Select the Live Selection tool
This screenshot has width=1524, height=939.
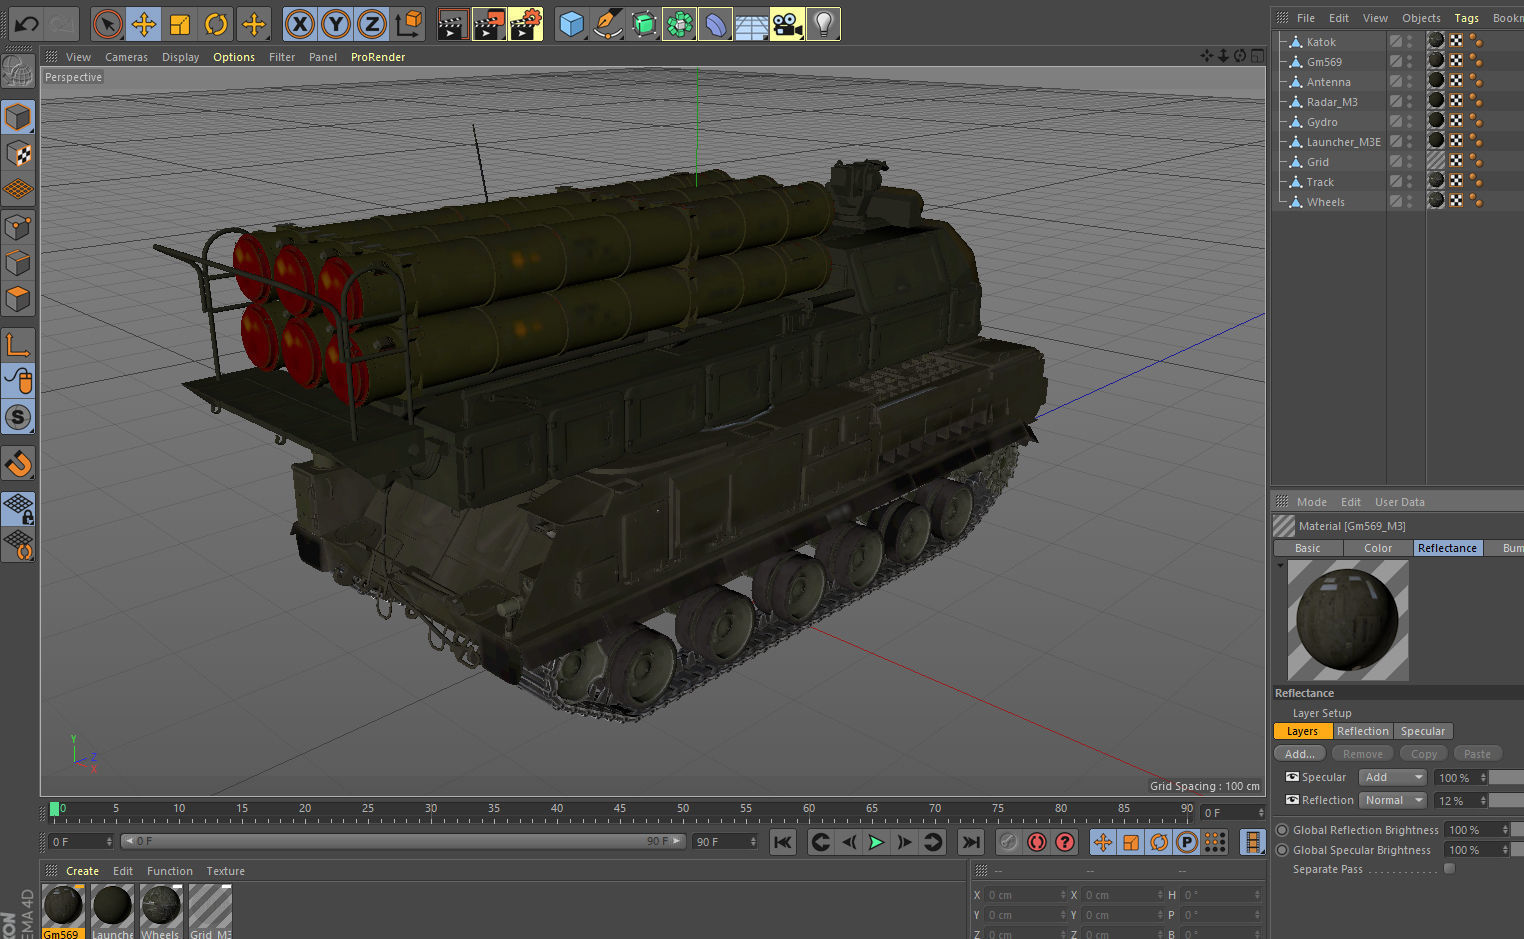tap(107, 24)
